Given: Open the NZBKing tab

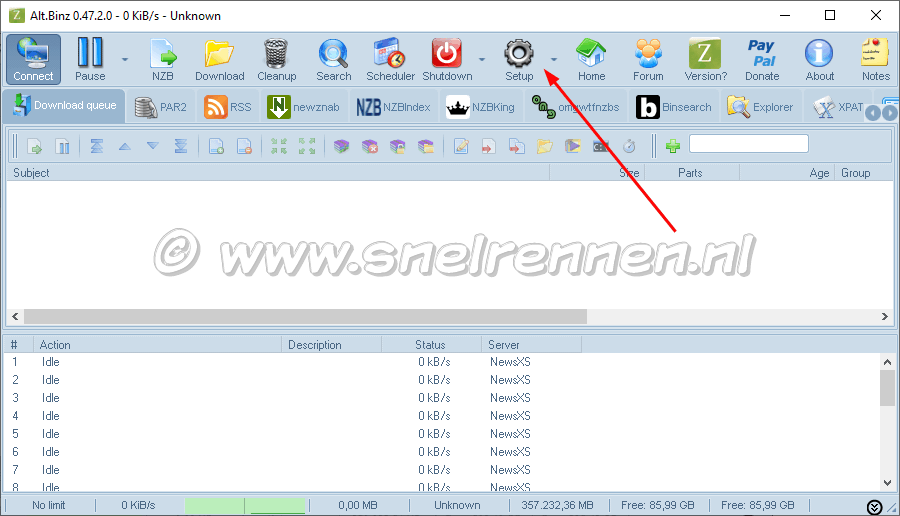Looking at the screenshot, I should point(480,107).
